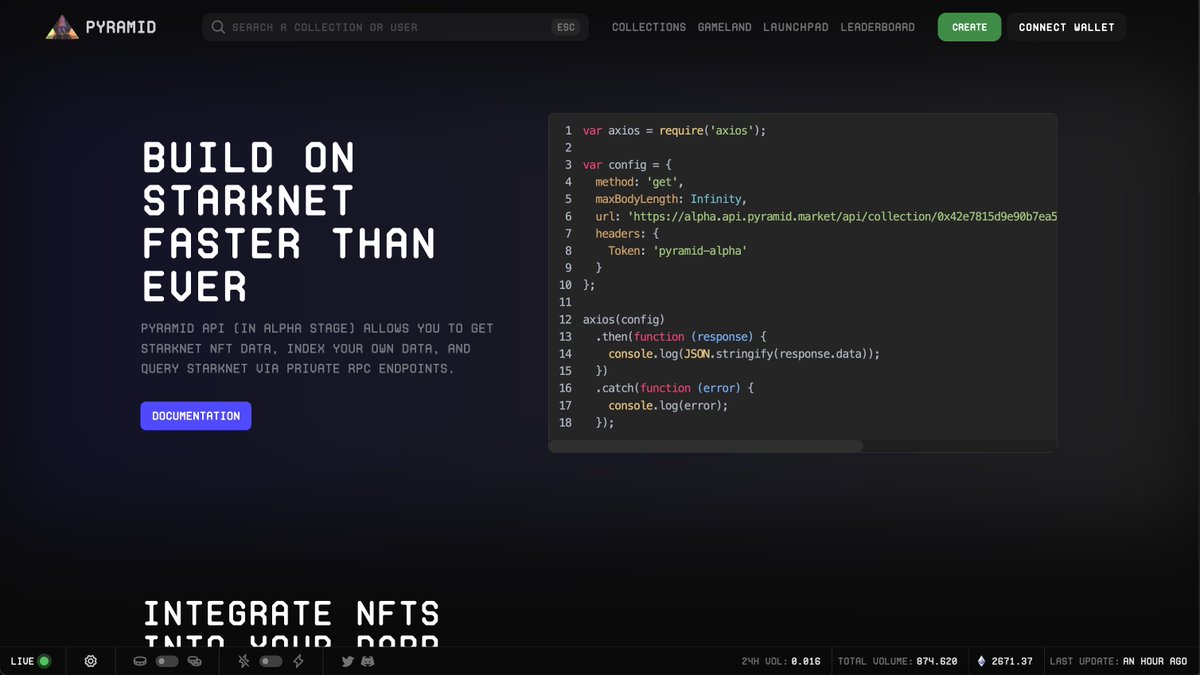Click the Integrate NFTs heading
The height and width of the screenshot is (675, 1200).
[291, 624]
